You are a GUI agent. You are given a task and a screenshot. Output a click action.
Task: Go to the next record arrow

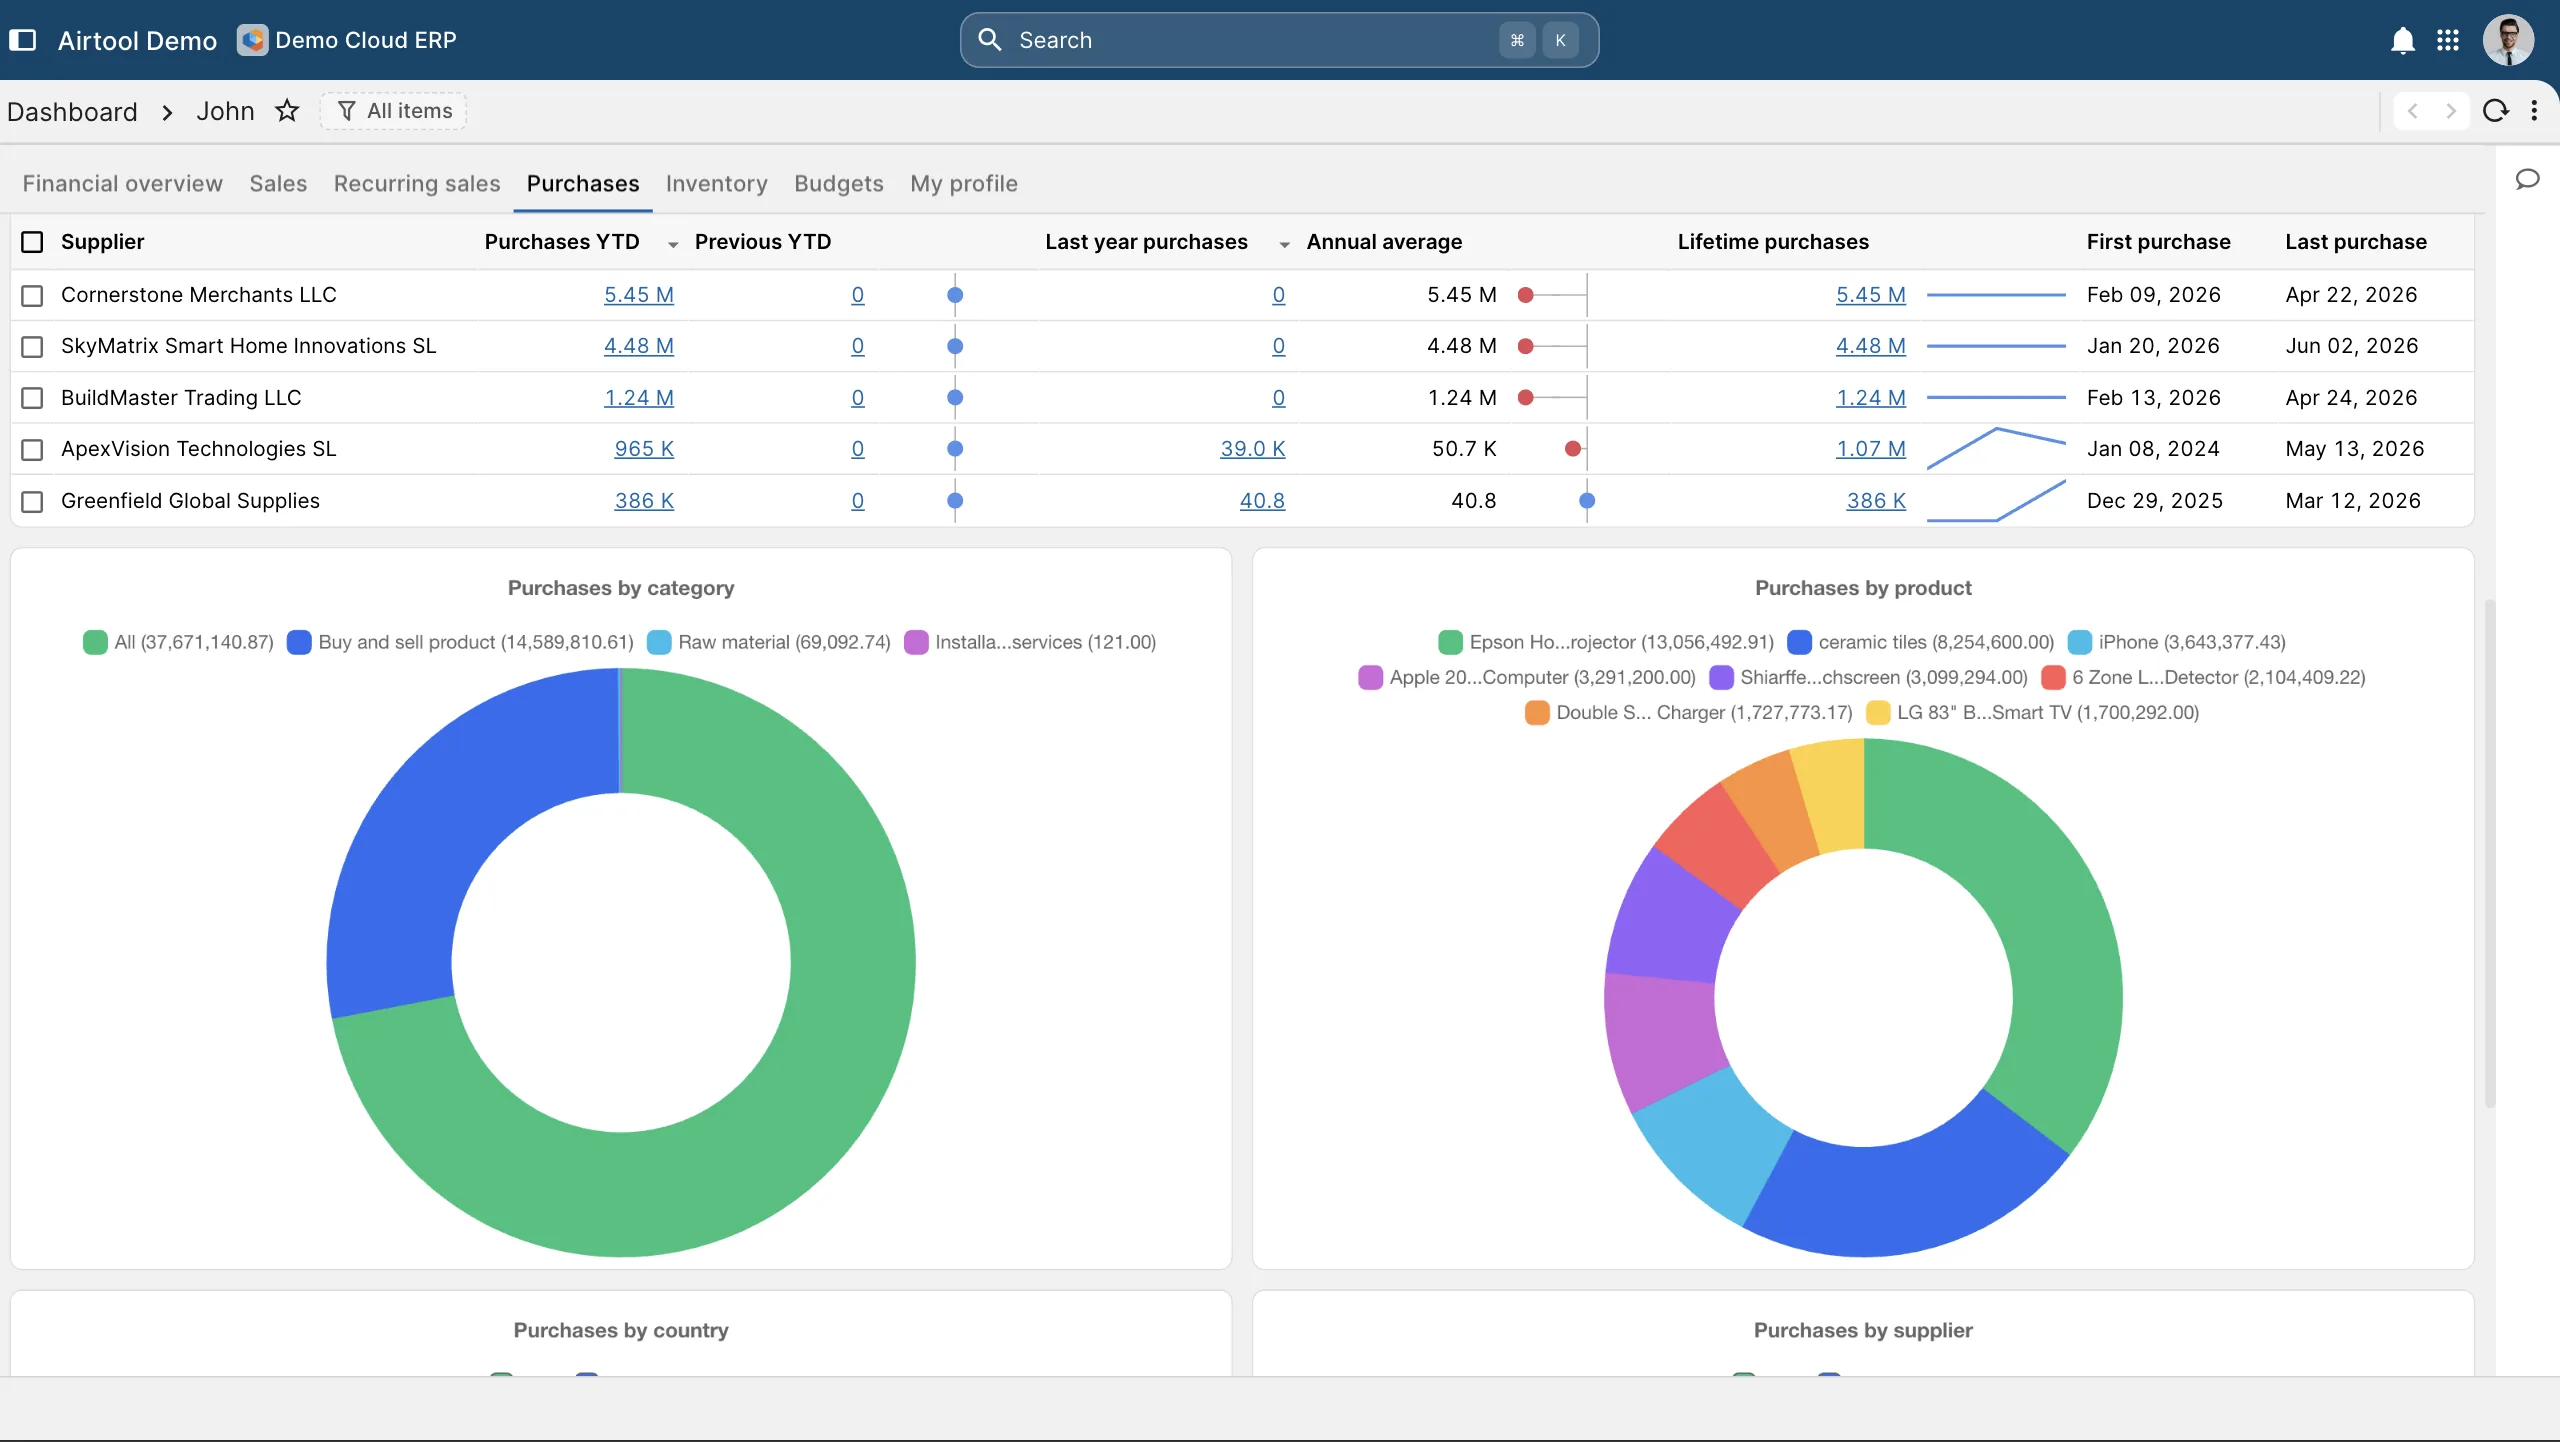tap(2450, 111)
